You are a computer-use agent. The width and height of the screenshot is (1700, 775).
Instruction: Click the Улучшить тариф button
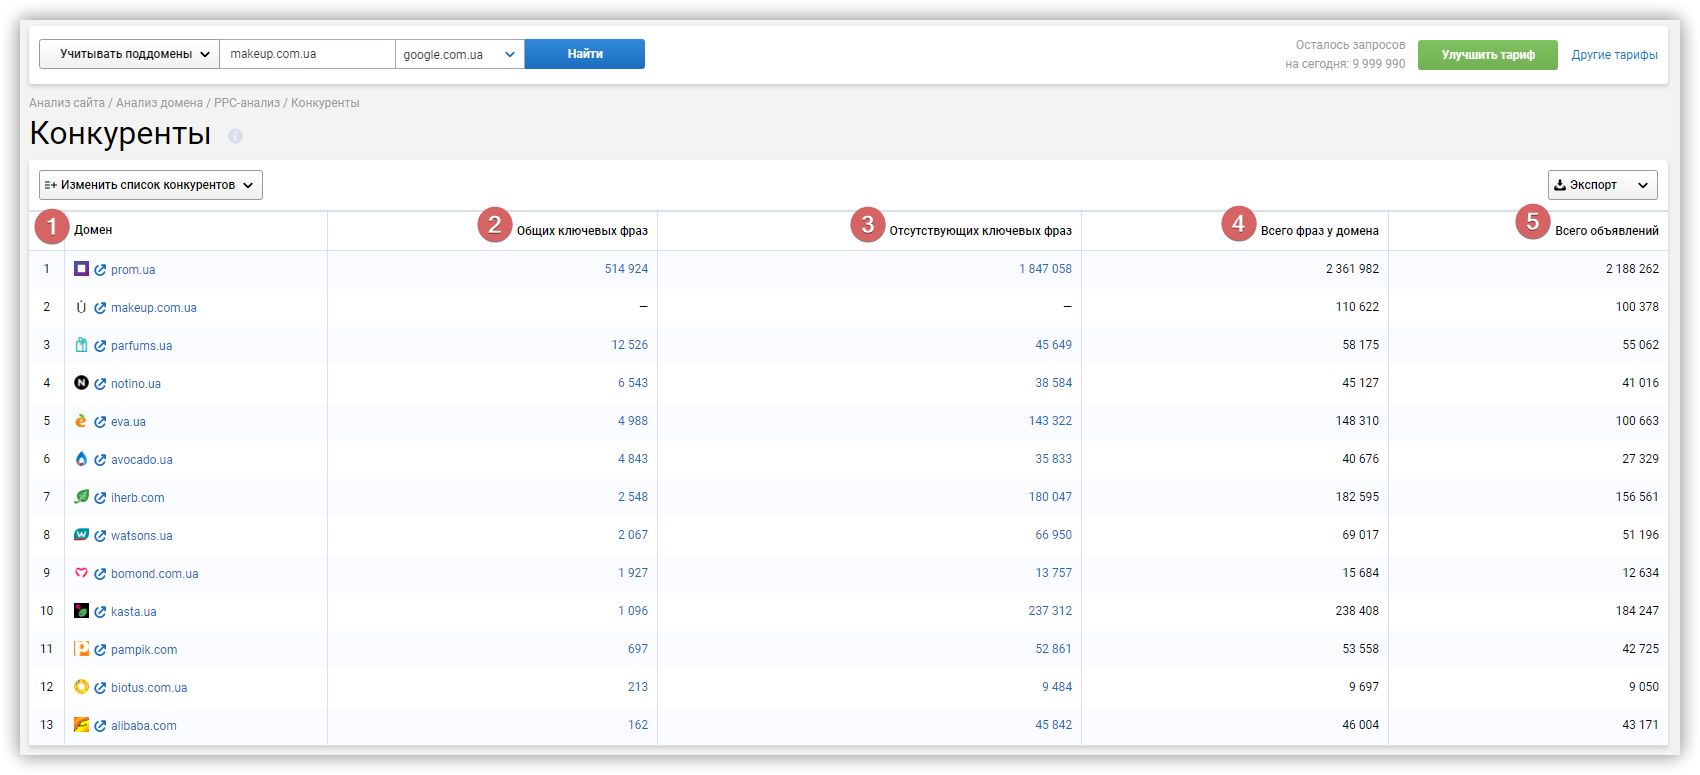(1488, 55)
